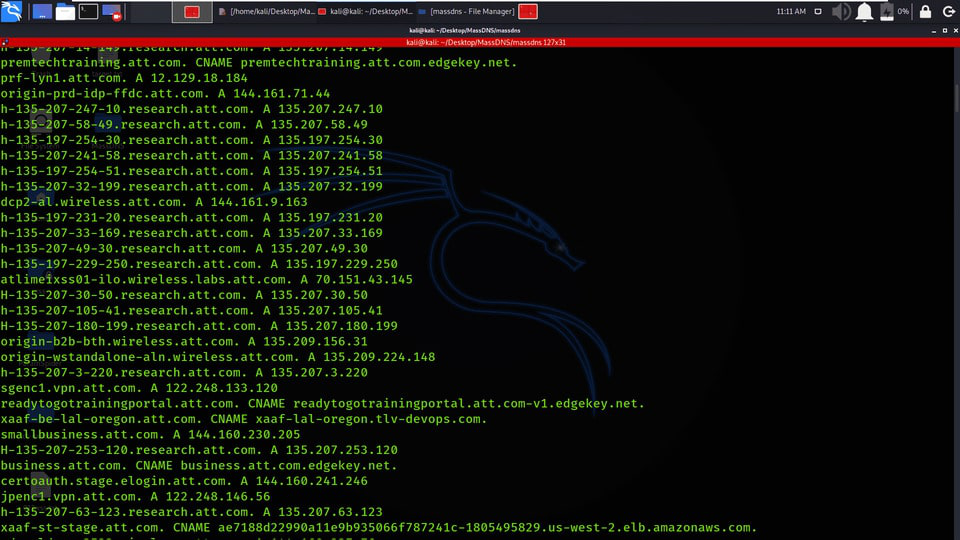
Task: Click h-135-207-32-199.research.att.com line
Action: click(191, 187)
